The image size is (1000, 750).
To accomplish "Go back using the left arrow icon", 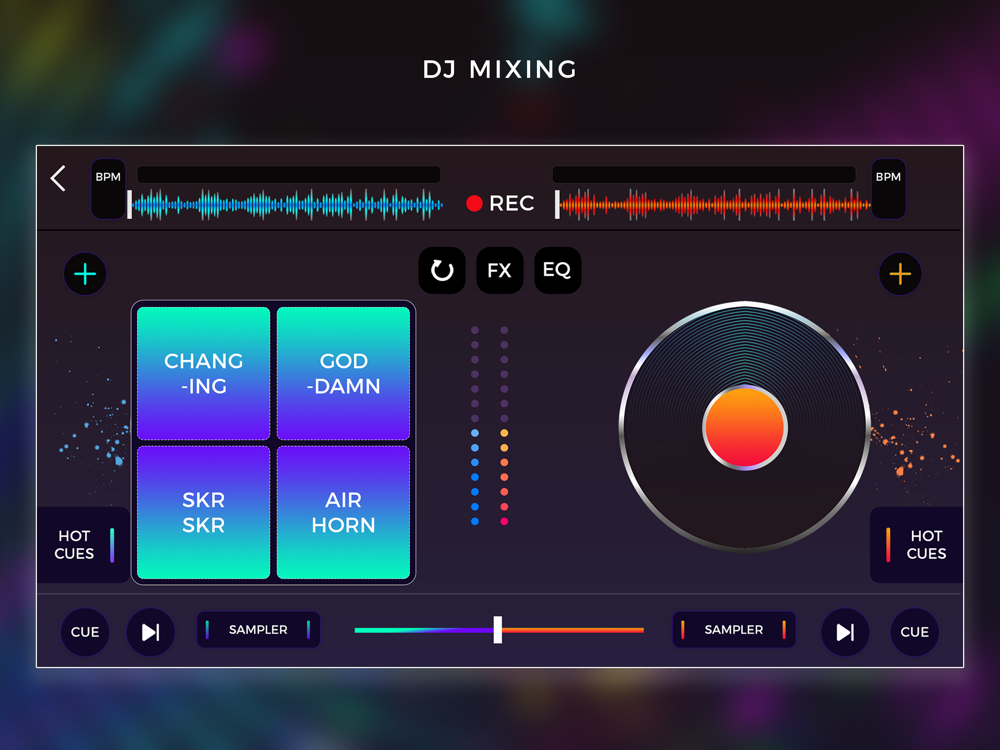I will pos(58,179).
